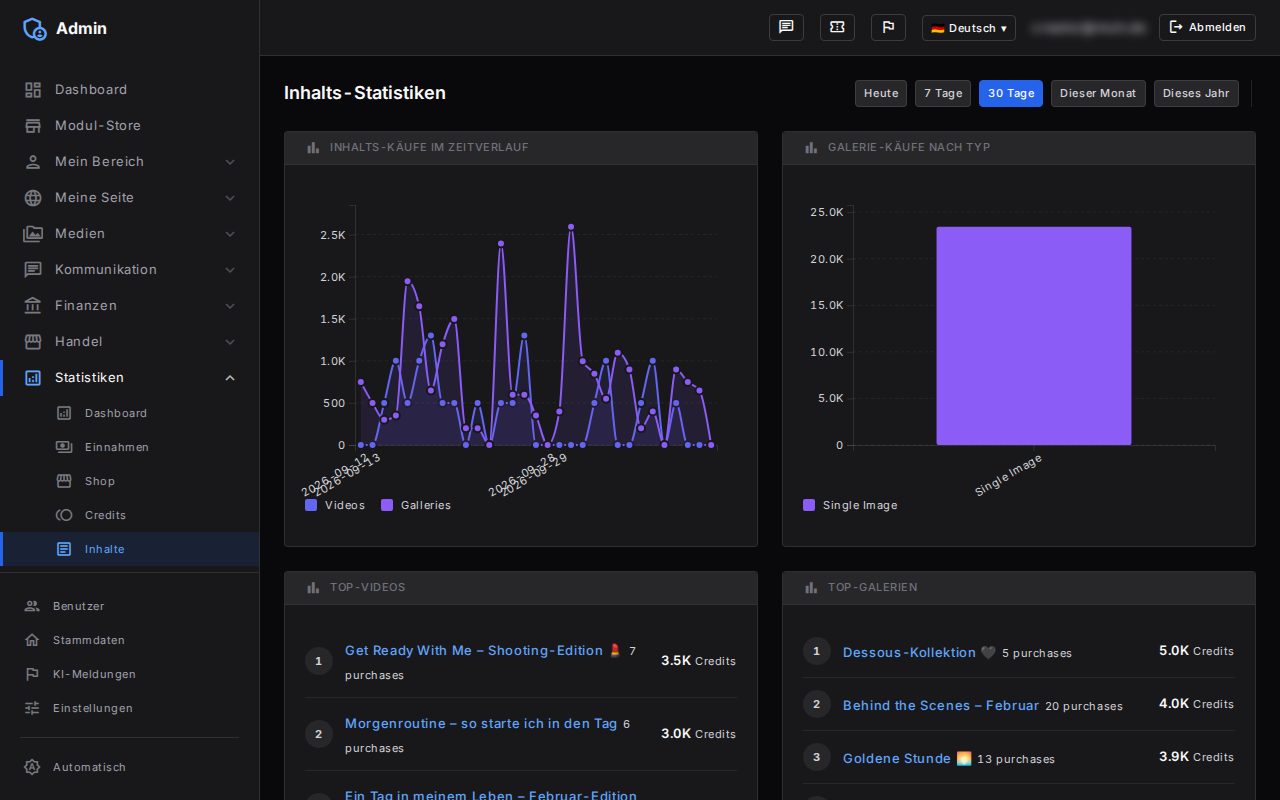The width and height of the screenshot is (1280, 800).
Task: Open the Credits coin icon
Action: [x=64, y=515]
